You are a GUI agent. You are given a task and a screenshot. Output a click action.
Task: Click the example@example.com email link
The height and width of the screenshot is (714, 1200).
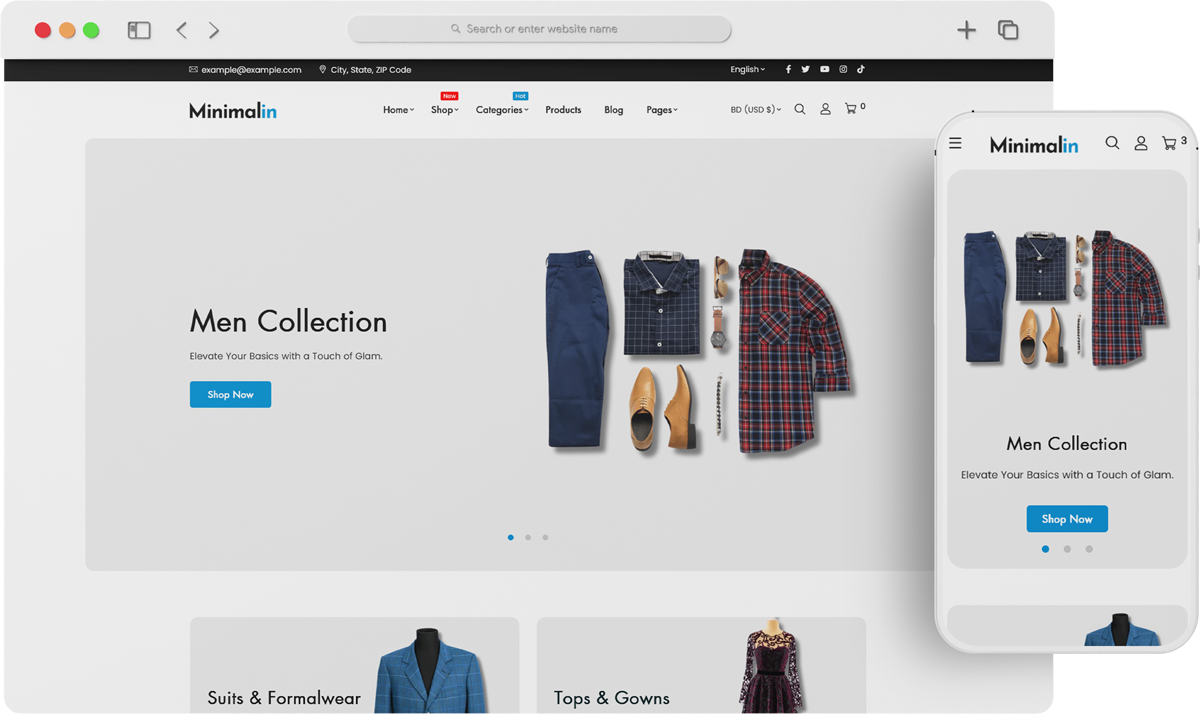tap(245, 70)
